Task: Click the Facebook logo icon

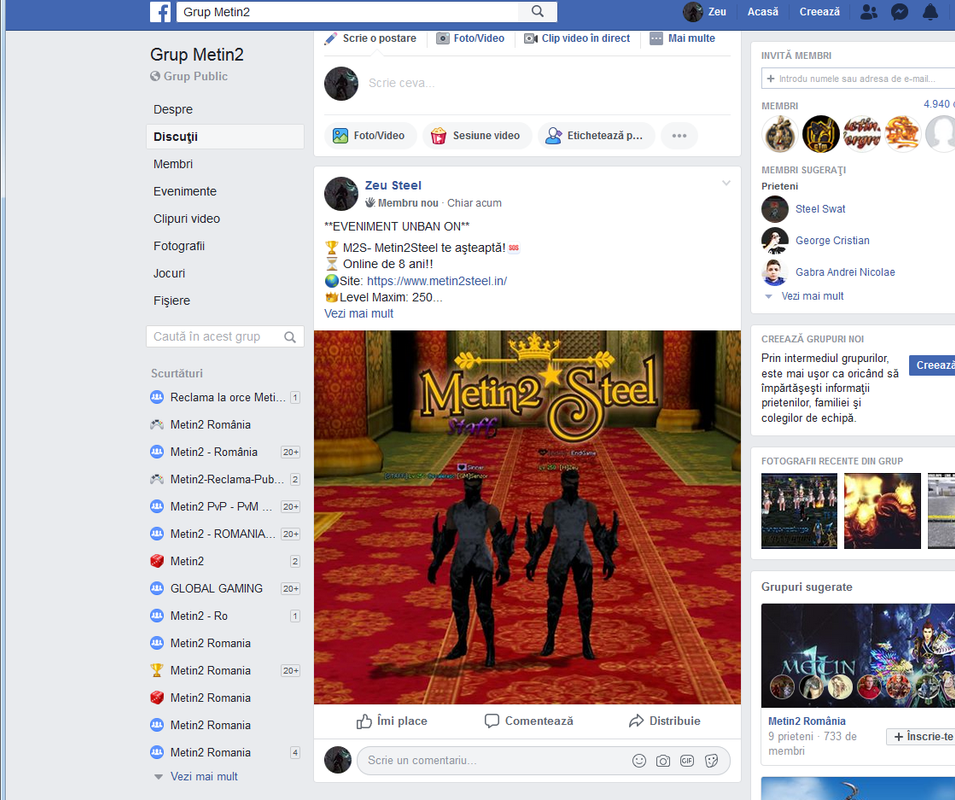Action: coord(160,12)
